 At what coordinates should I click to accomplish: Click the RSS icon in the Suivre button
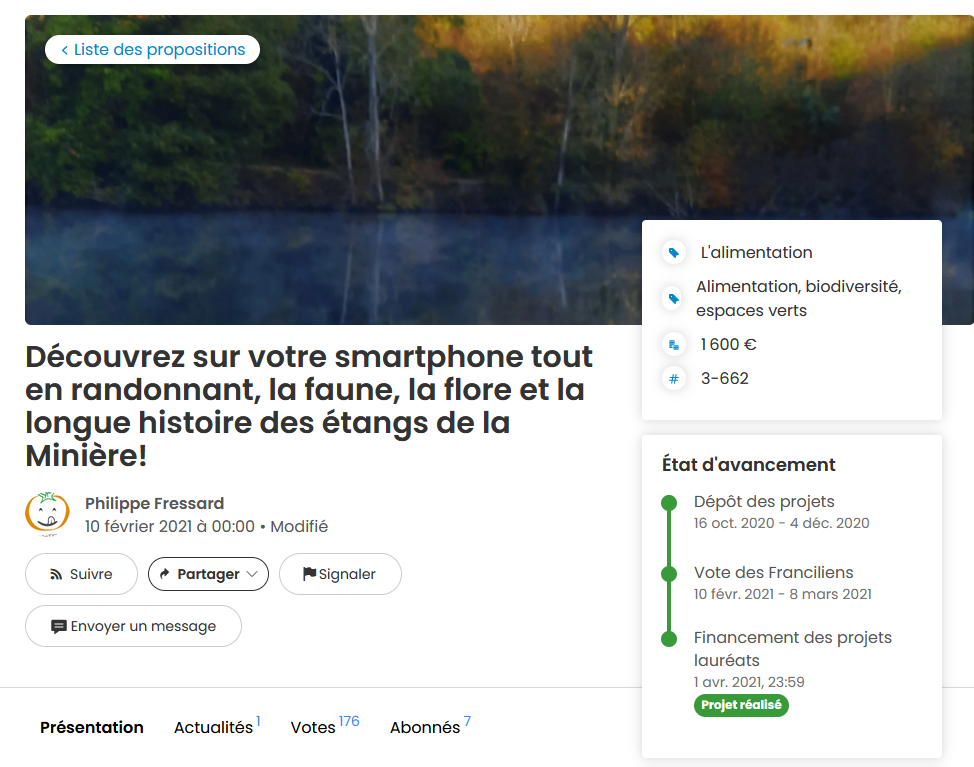56,574
